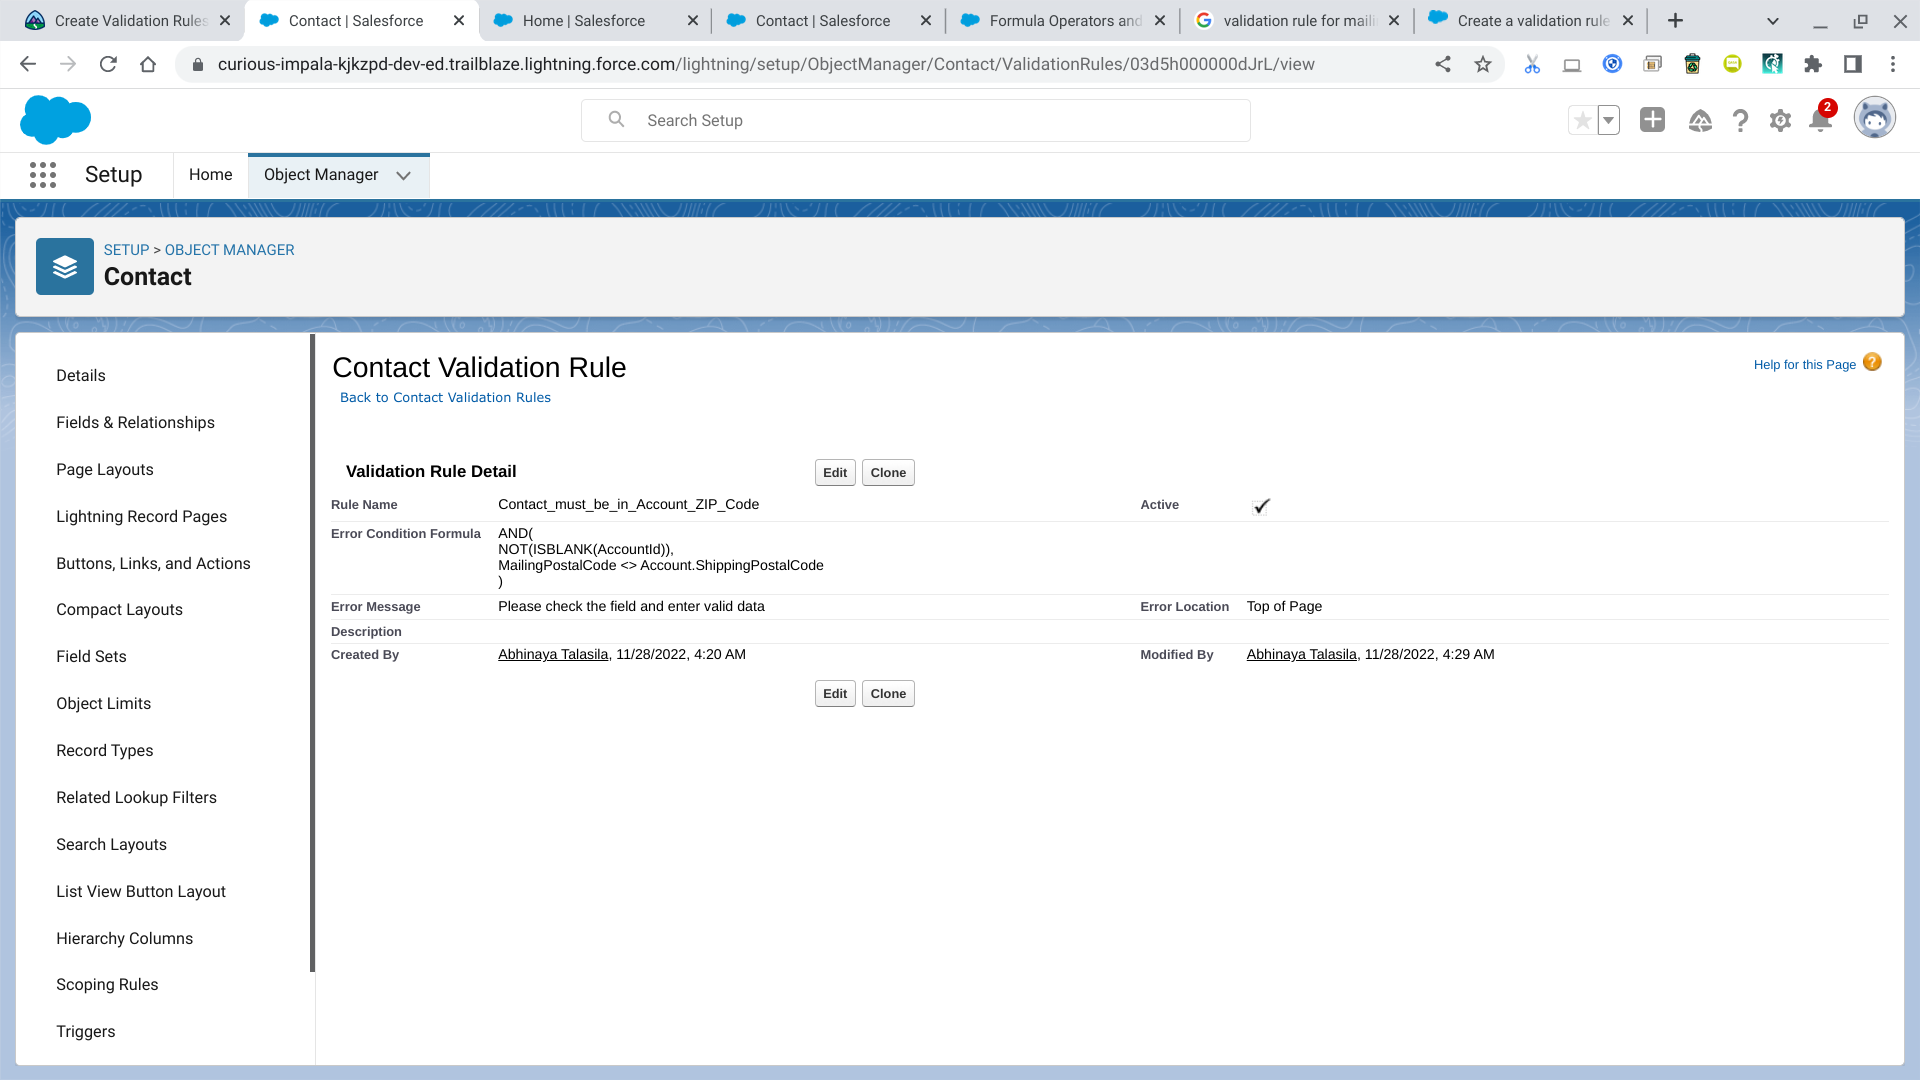Click the top Edit button

[834, 473]
